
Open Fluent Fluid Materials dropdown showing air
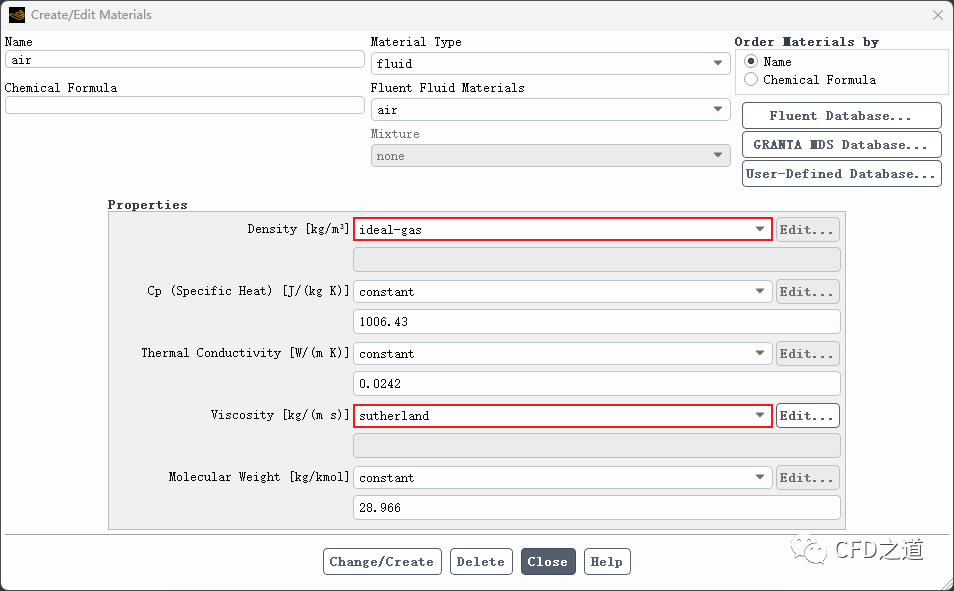[550, 110]
